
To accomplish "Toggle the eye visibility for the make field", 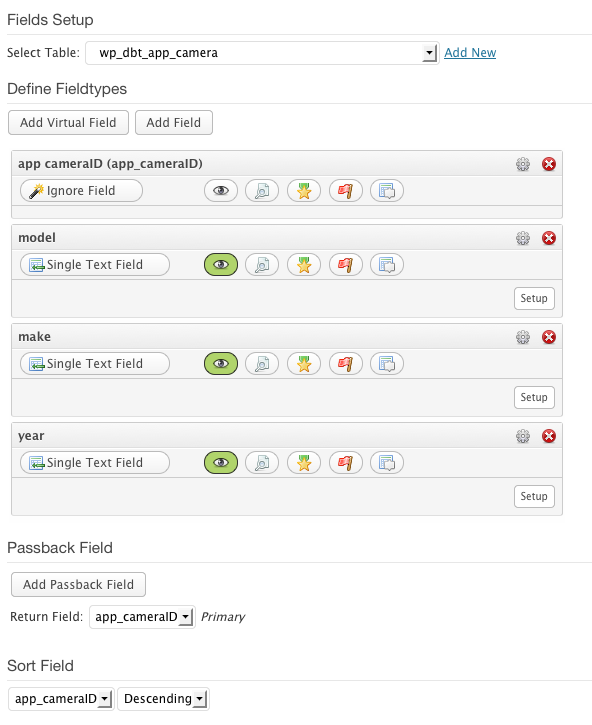I will (221, 363).
